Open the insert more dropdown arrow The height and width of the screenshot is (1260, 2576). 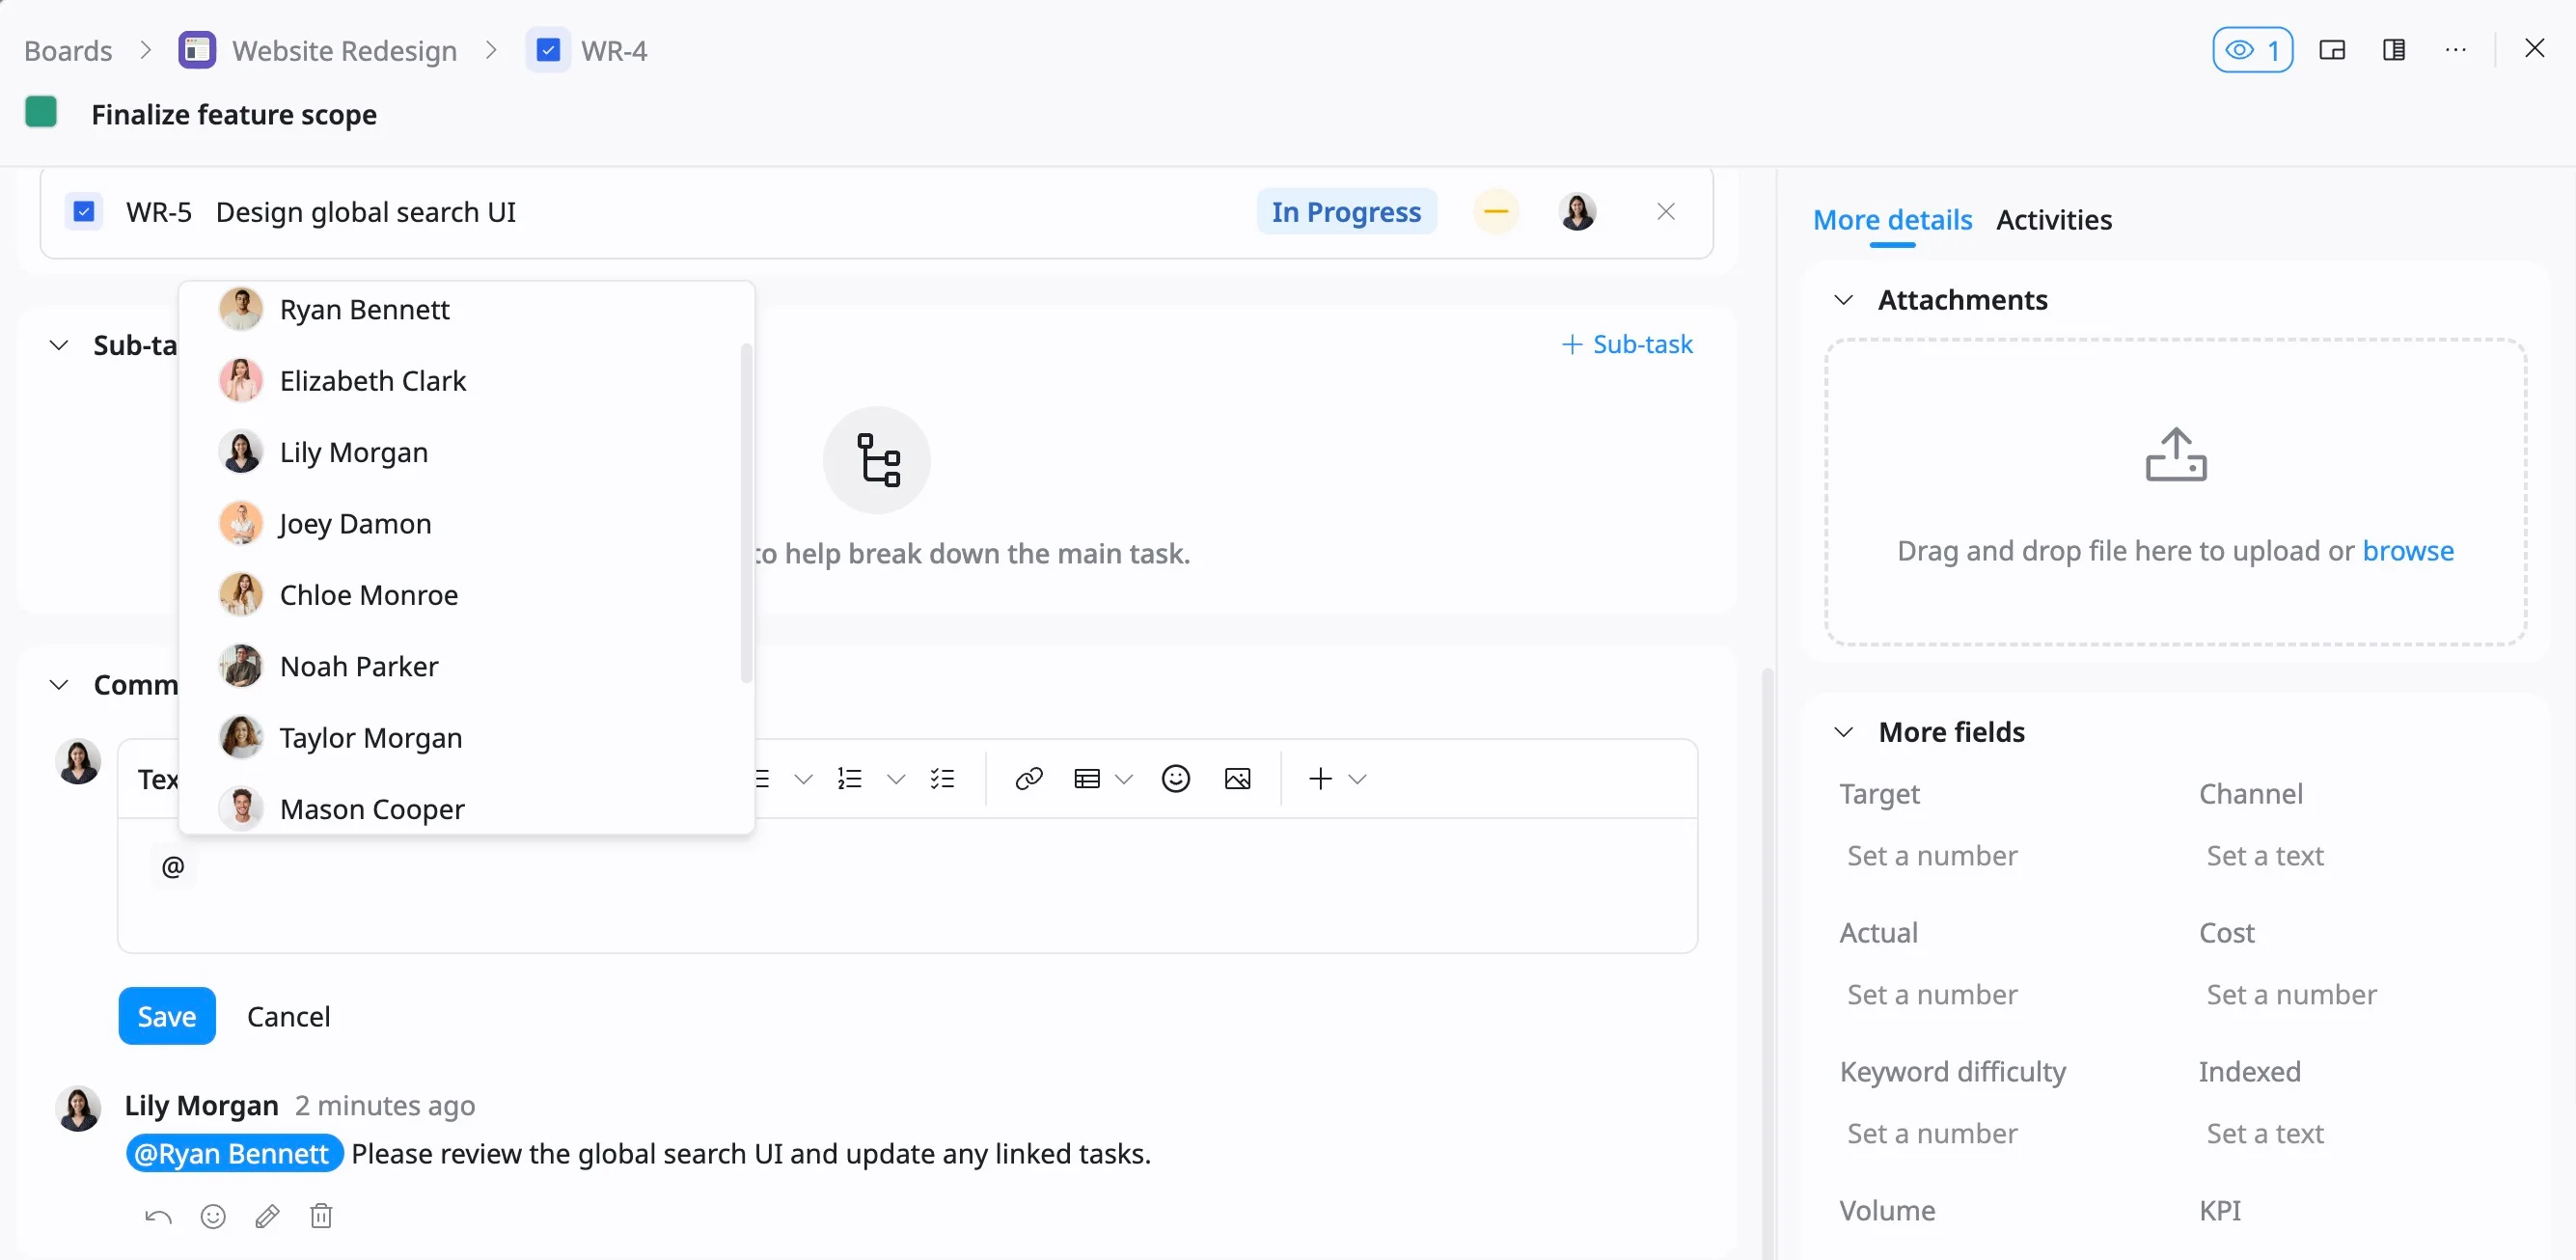(x=1357, y=779)
